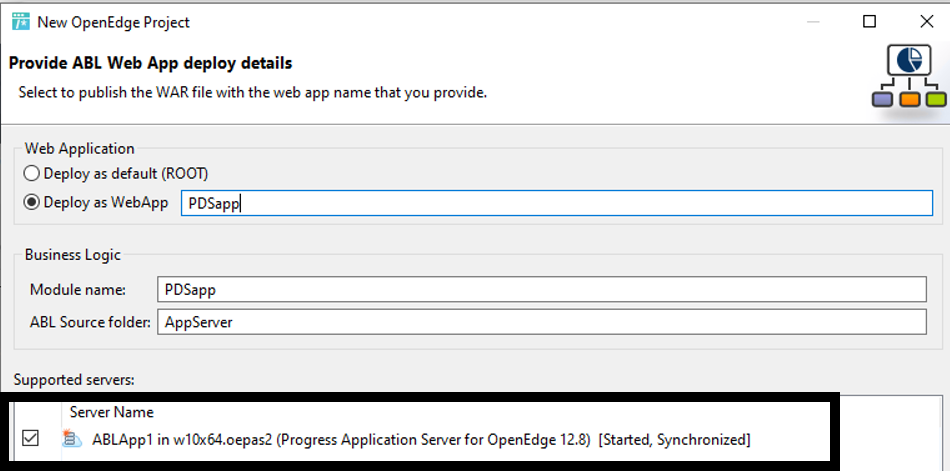
Task: Click the Web Application group title
Action: [79, 149]
